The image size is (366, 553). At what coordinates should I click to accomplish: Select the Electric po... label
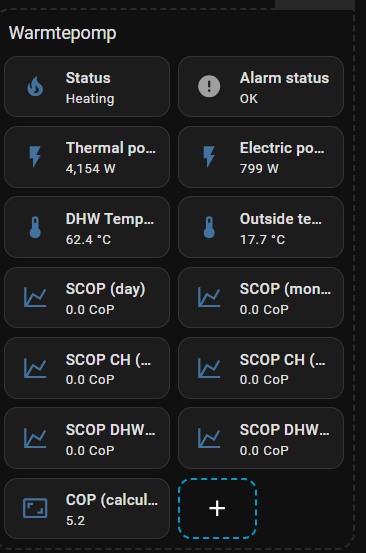click(x=282, y=148)
